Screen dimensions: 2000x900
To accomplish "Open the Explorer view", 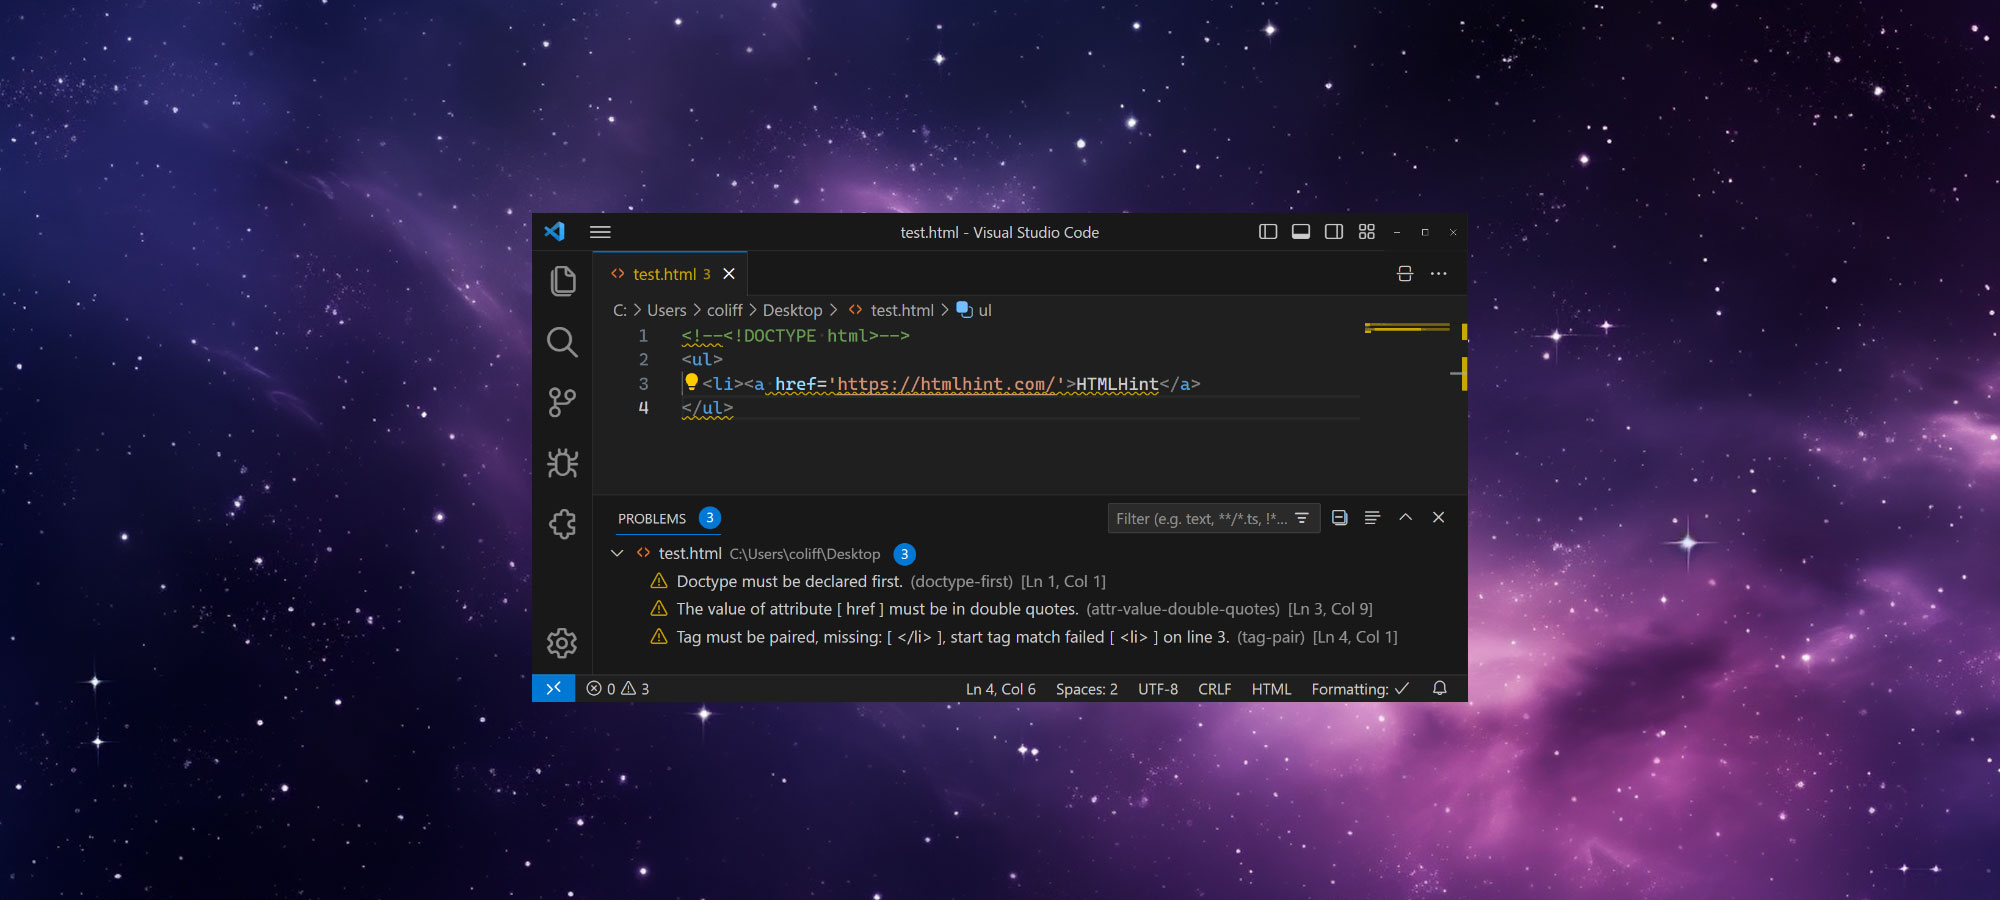I will pyautogui.click(x=562, y=282).
